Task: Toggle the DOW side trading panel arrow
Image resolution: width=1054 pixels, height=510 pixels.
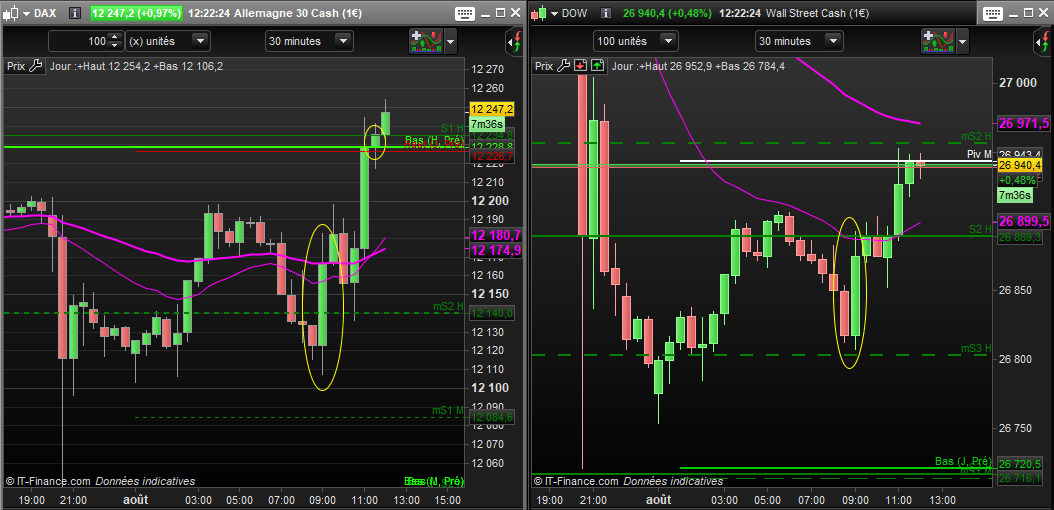Action: tap(1043, 42)
